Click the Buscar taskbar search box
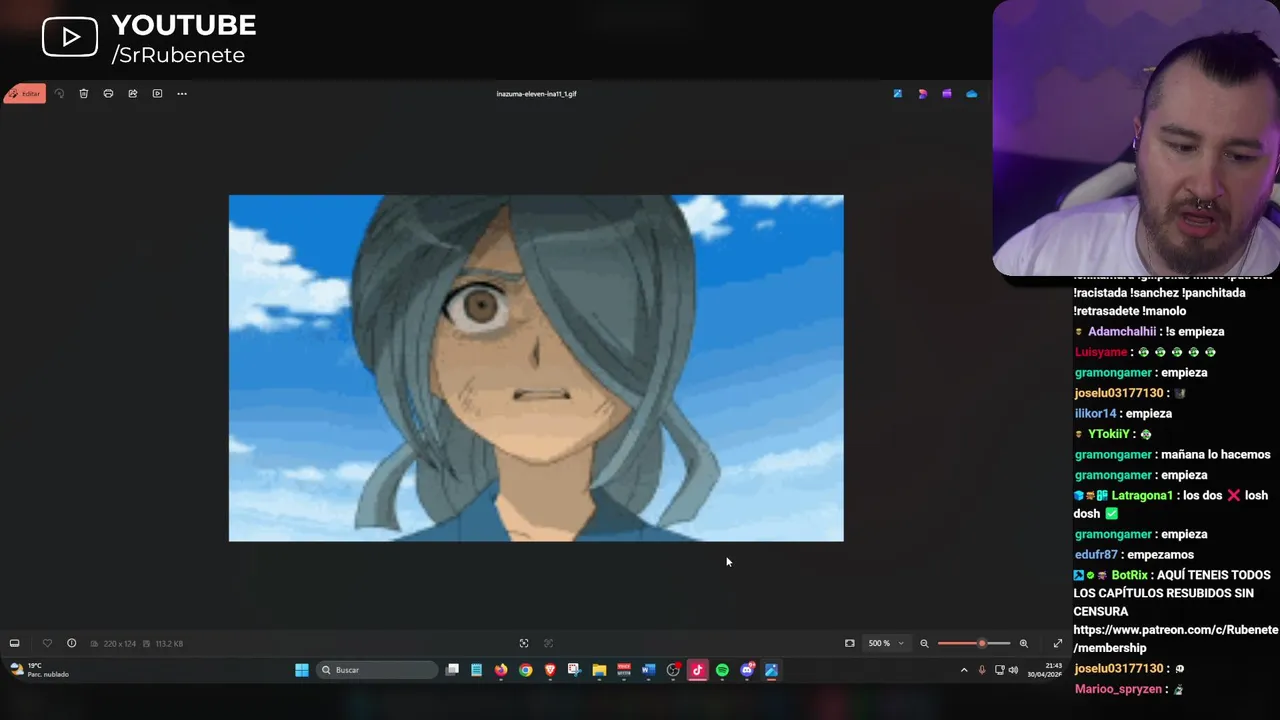The height and width of the screenshot is (720, 1280). pos(377,670)
